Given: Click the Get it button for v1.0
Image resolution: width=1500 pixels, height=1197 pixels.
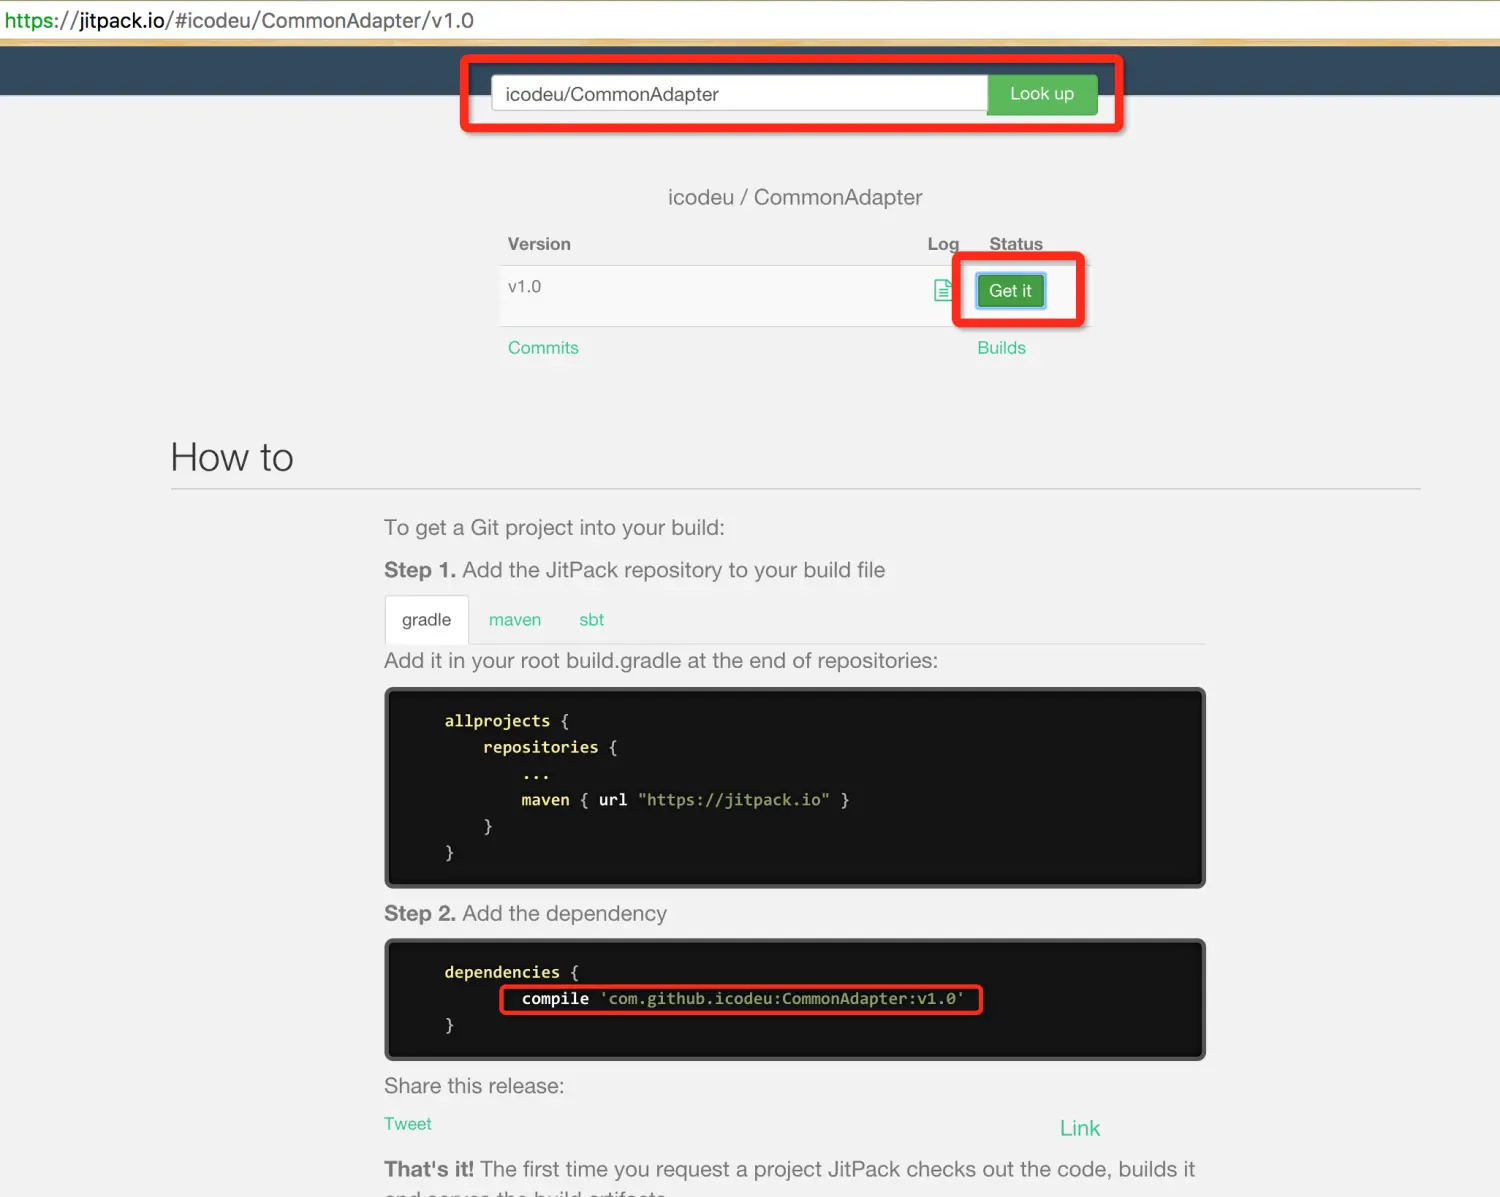Looking at the screenshot, I should [x=1010, y=291].
